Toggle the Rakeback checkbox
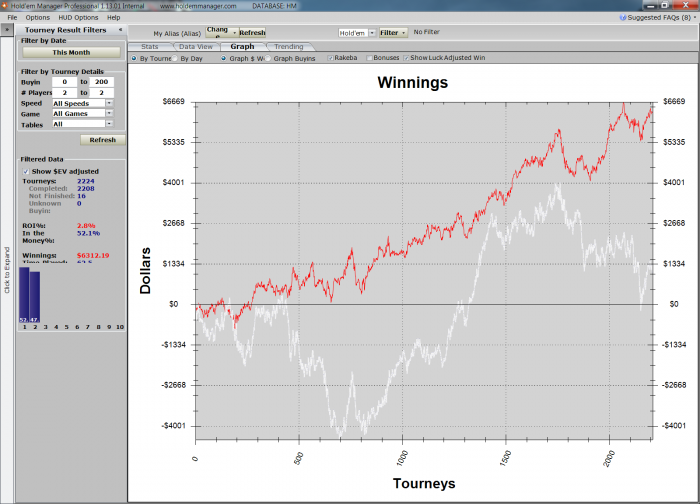Screen dimensions: 700x504 [330, 58]
